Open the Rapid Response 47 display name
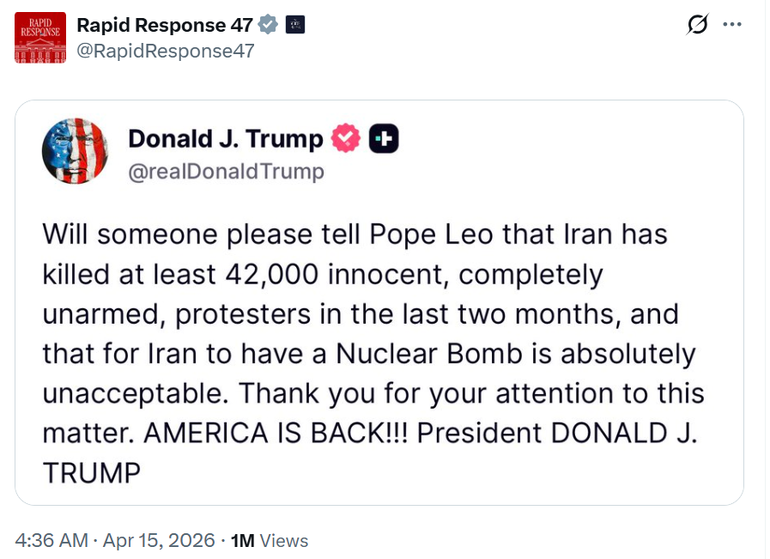This screenshot has width=770, height=559. [x=164, y=25]
